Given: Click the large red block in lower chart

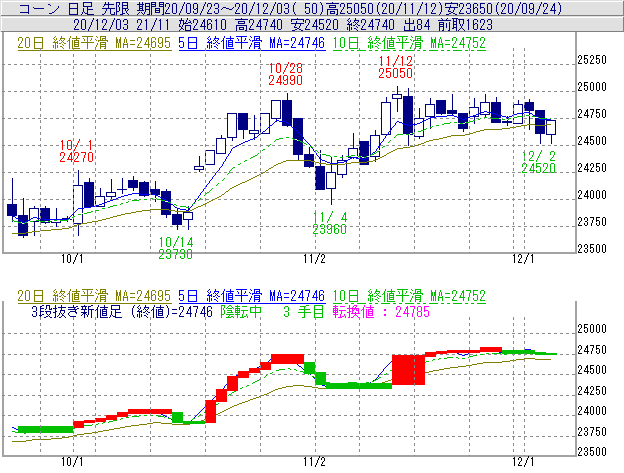Looking at the screenshot, I should click(408, 370).
